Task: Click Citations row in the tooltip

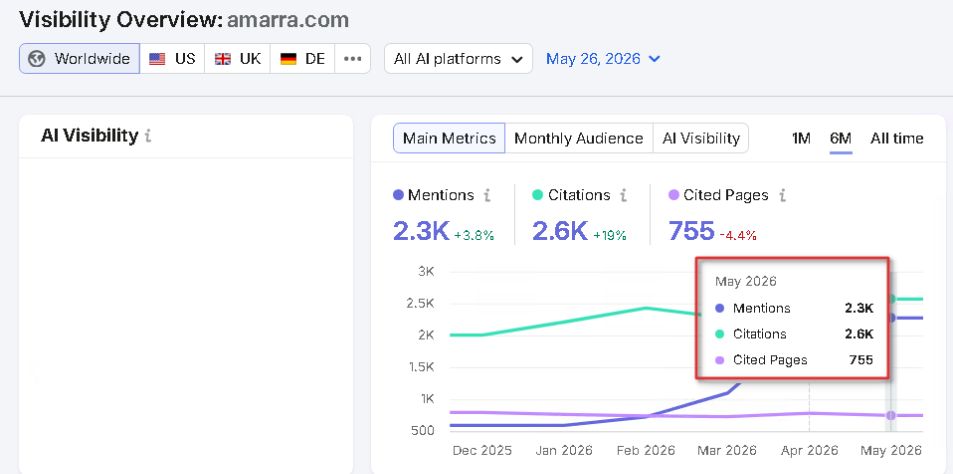Action: 794,334
